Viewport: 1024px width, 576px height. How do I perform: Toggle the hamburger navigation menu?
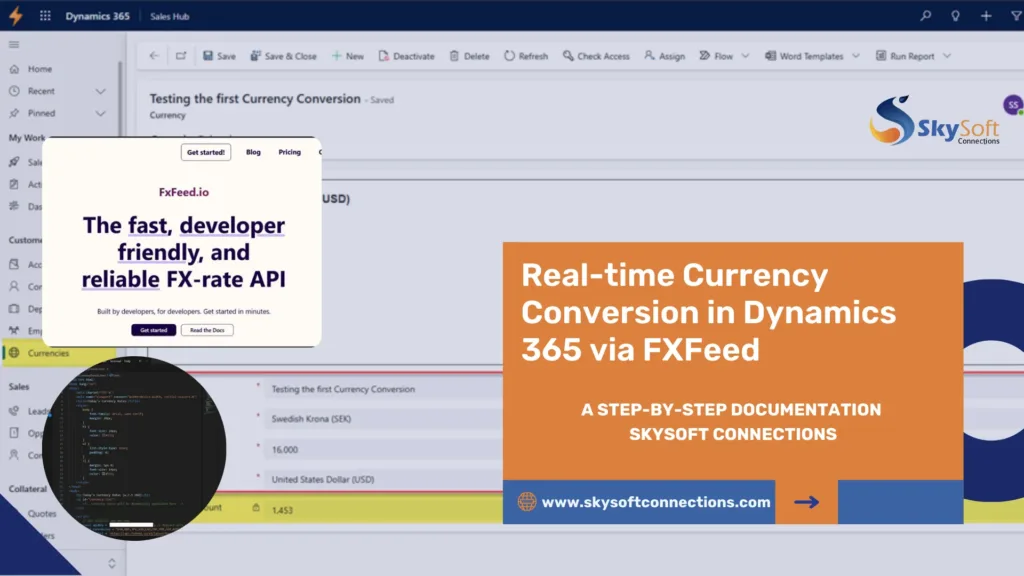click(14, 45)
